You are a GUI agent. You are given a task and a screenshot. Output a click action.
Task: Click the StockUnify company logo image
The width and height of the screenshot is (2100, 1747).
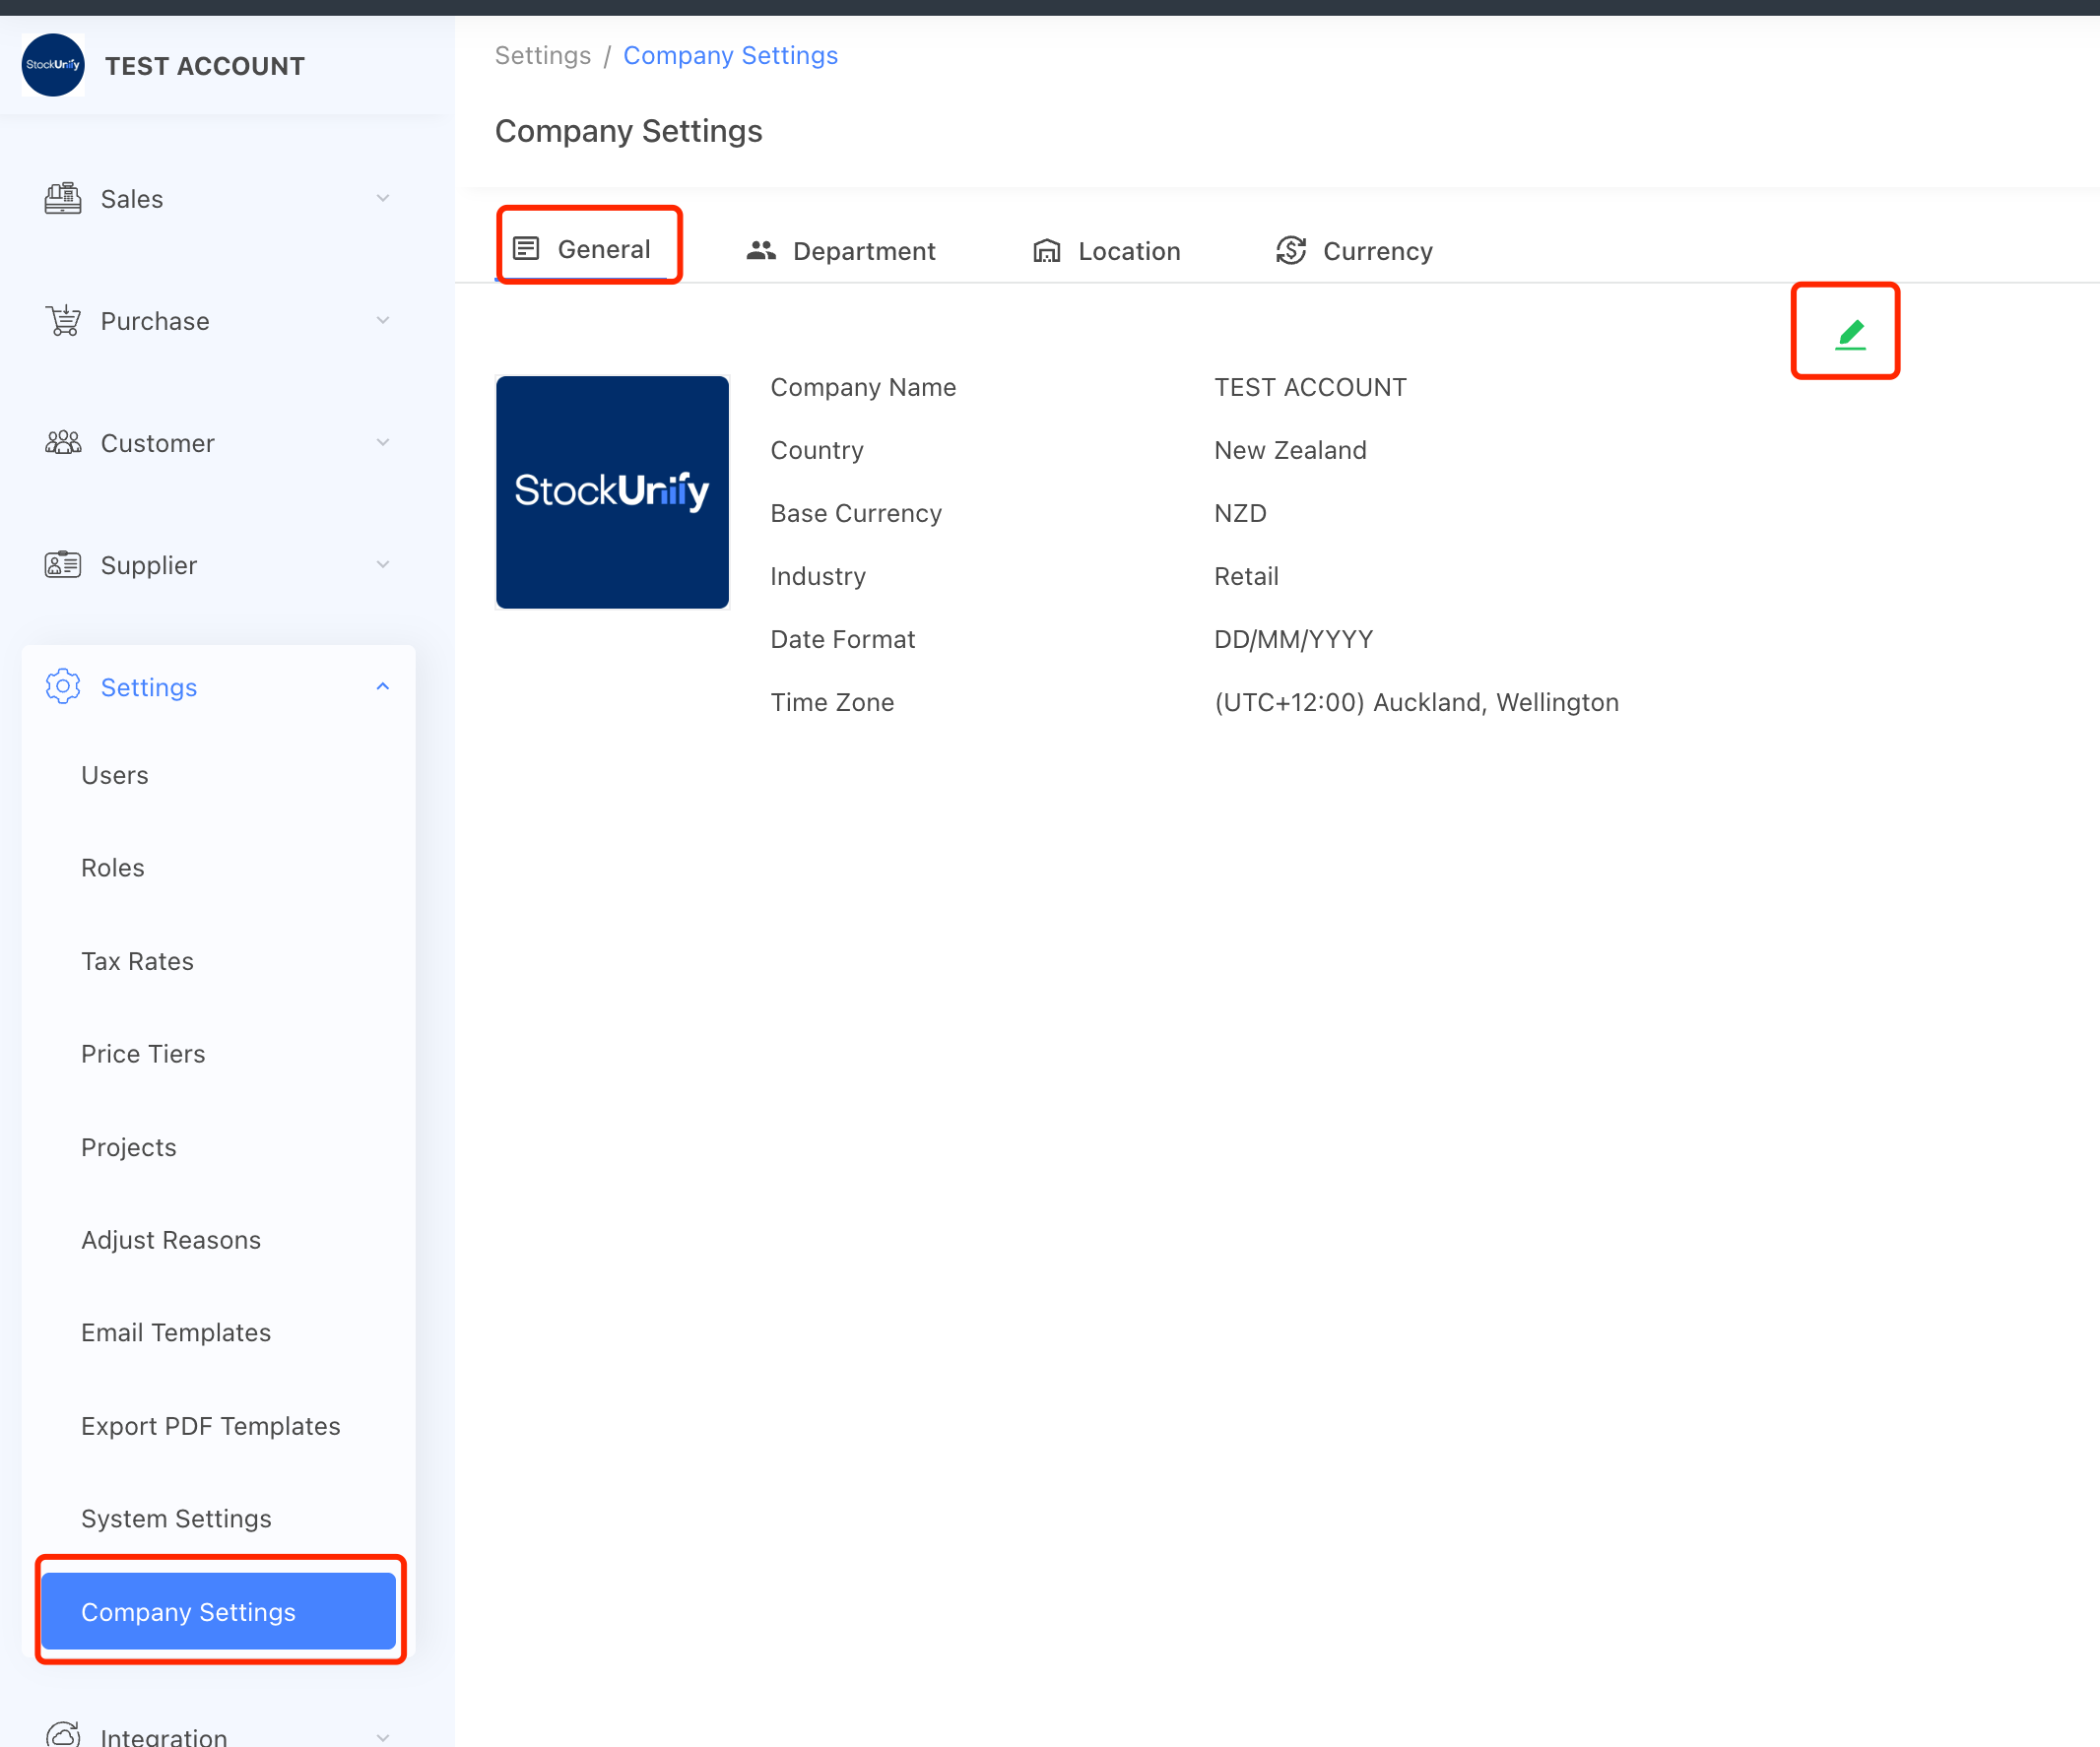(x=612, y=491)
